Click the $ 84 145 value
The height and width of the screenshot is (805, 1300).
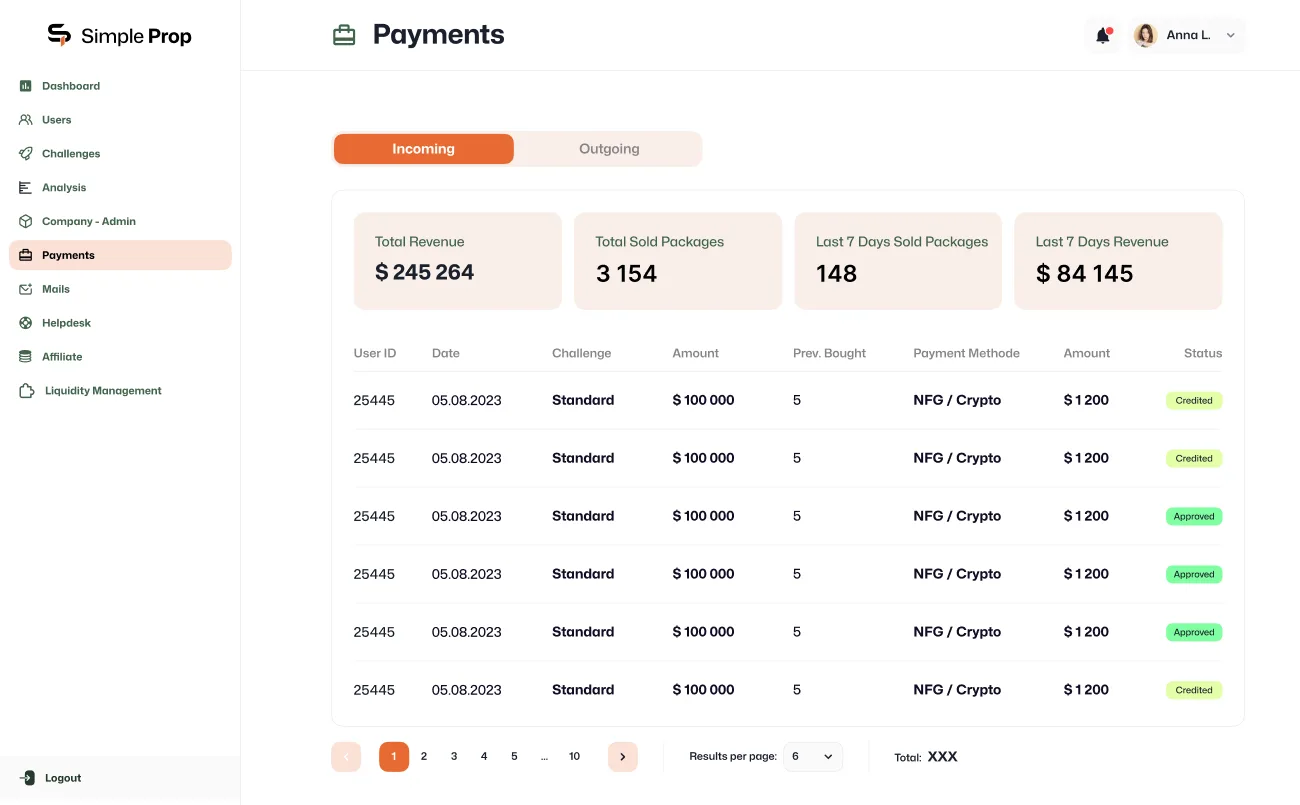pyautogui.click(x=1084, y=274)
